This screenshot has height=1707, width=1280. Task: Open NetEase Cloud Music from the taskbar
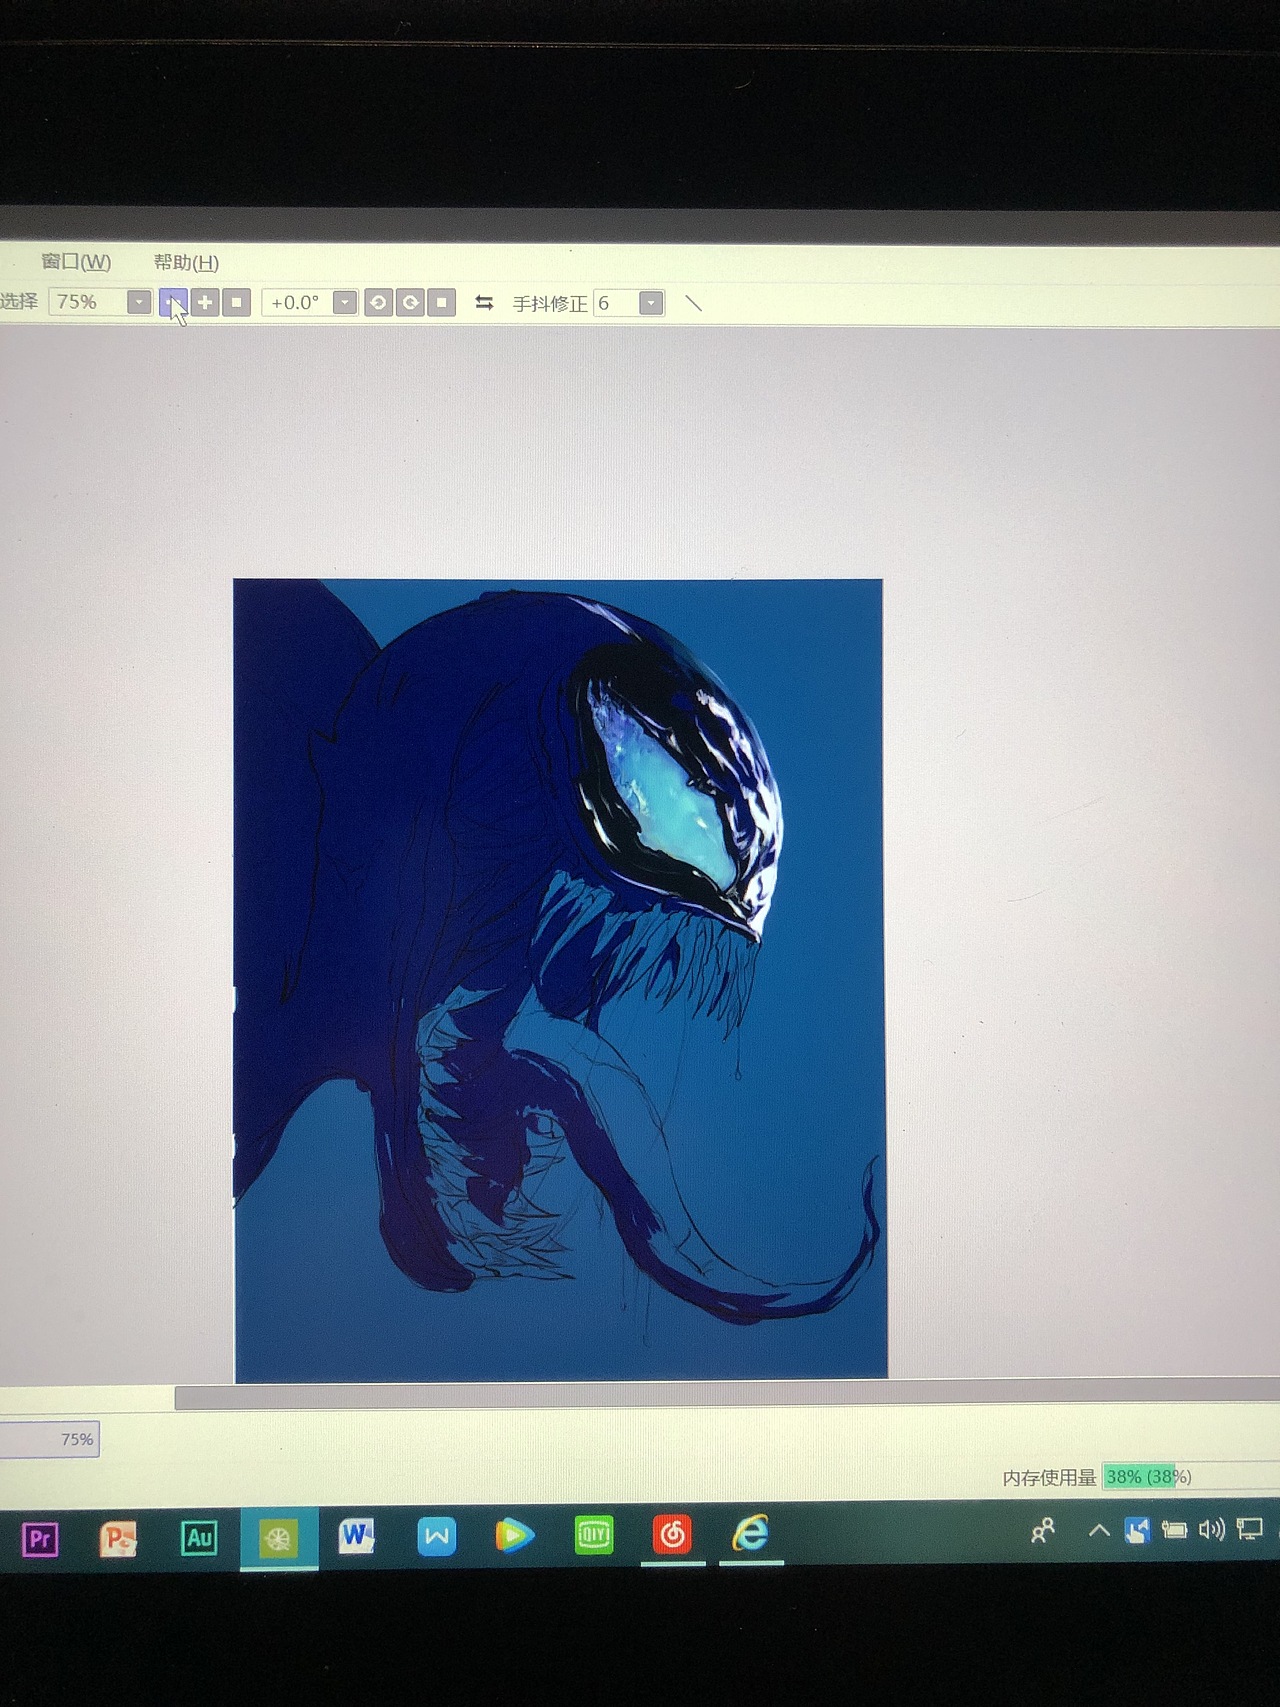(672, 1534)
